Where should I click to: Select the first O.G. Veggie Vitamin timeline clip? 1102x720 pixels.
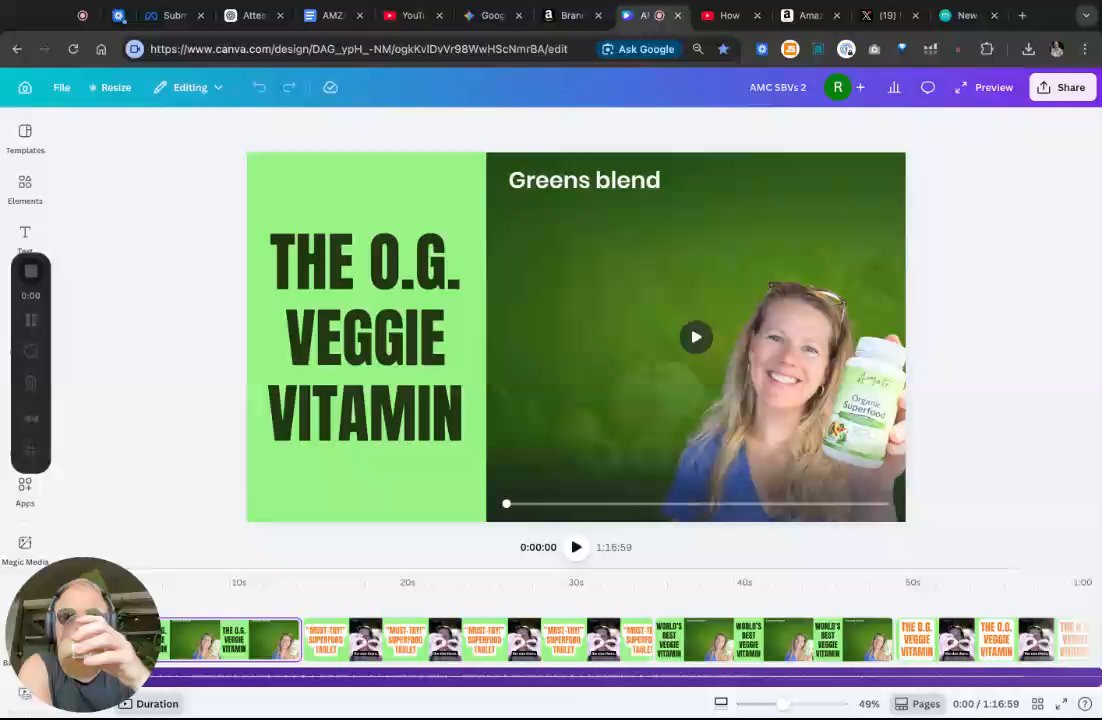232,639
